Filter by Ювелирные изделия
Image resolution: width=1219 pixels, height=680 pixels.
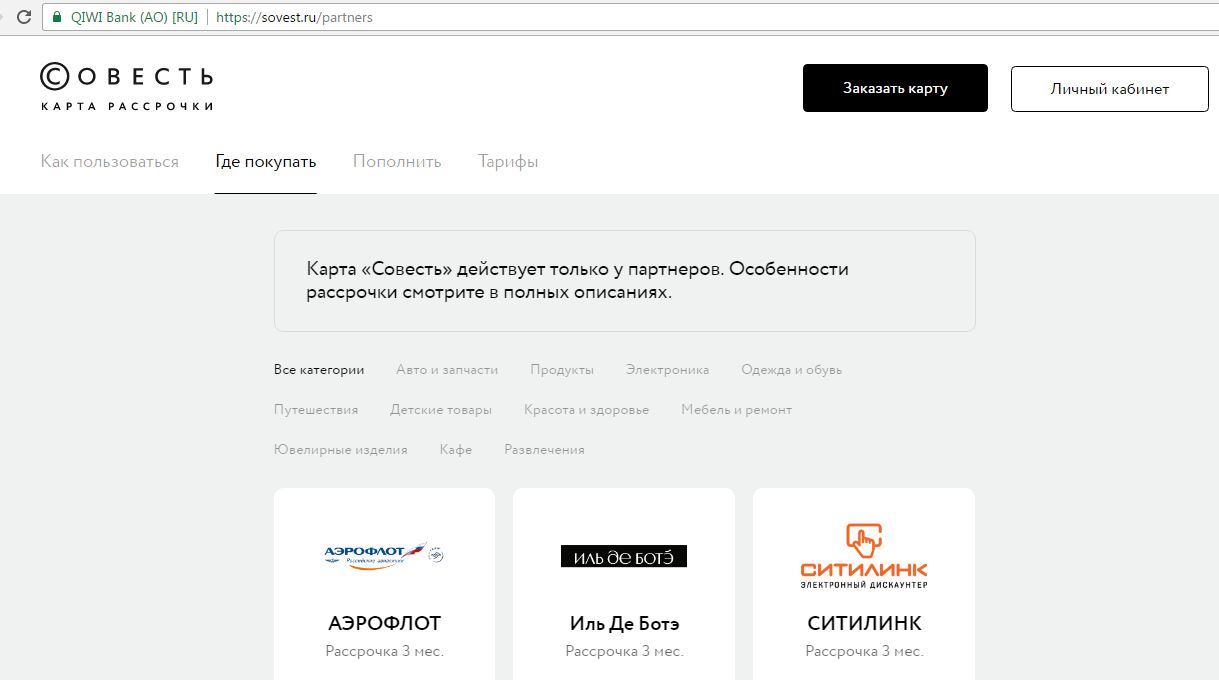(341, 450)
